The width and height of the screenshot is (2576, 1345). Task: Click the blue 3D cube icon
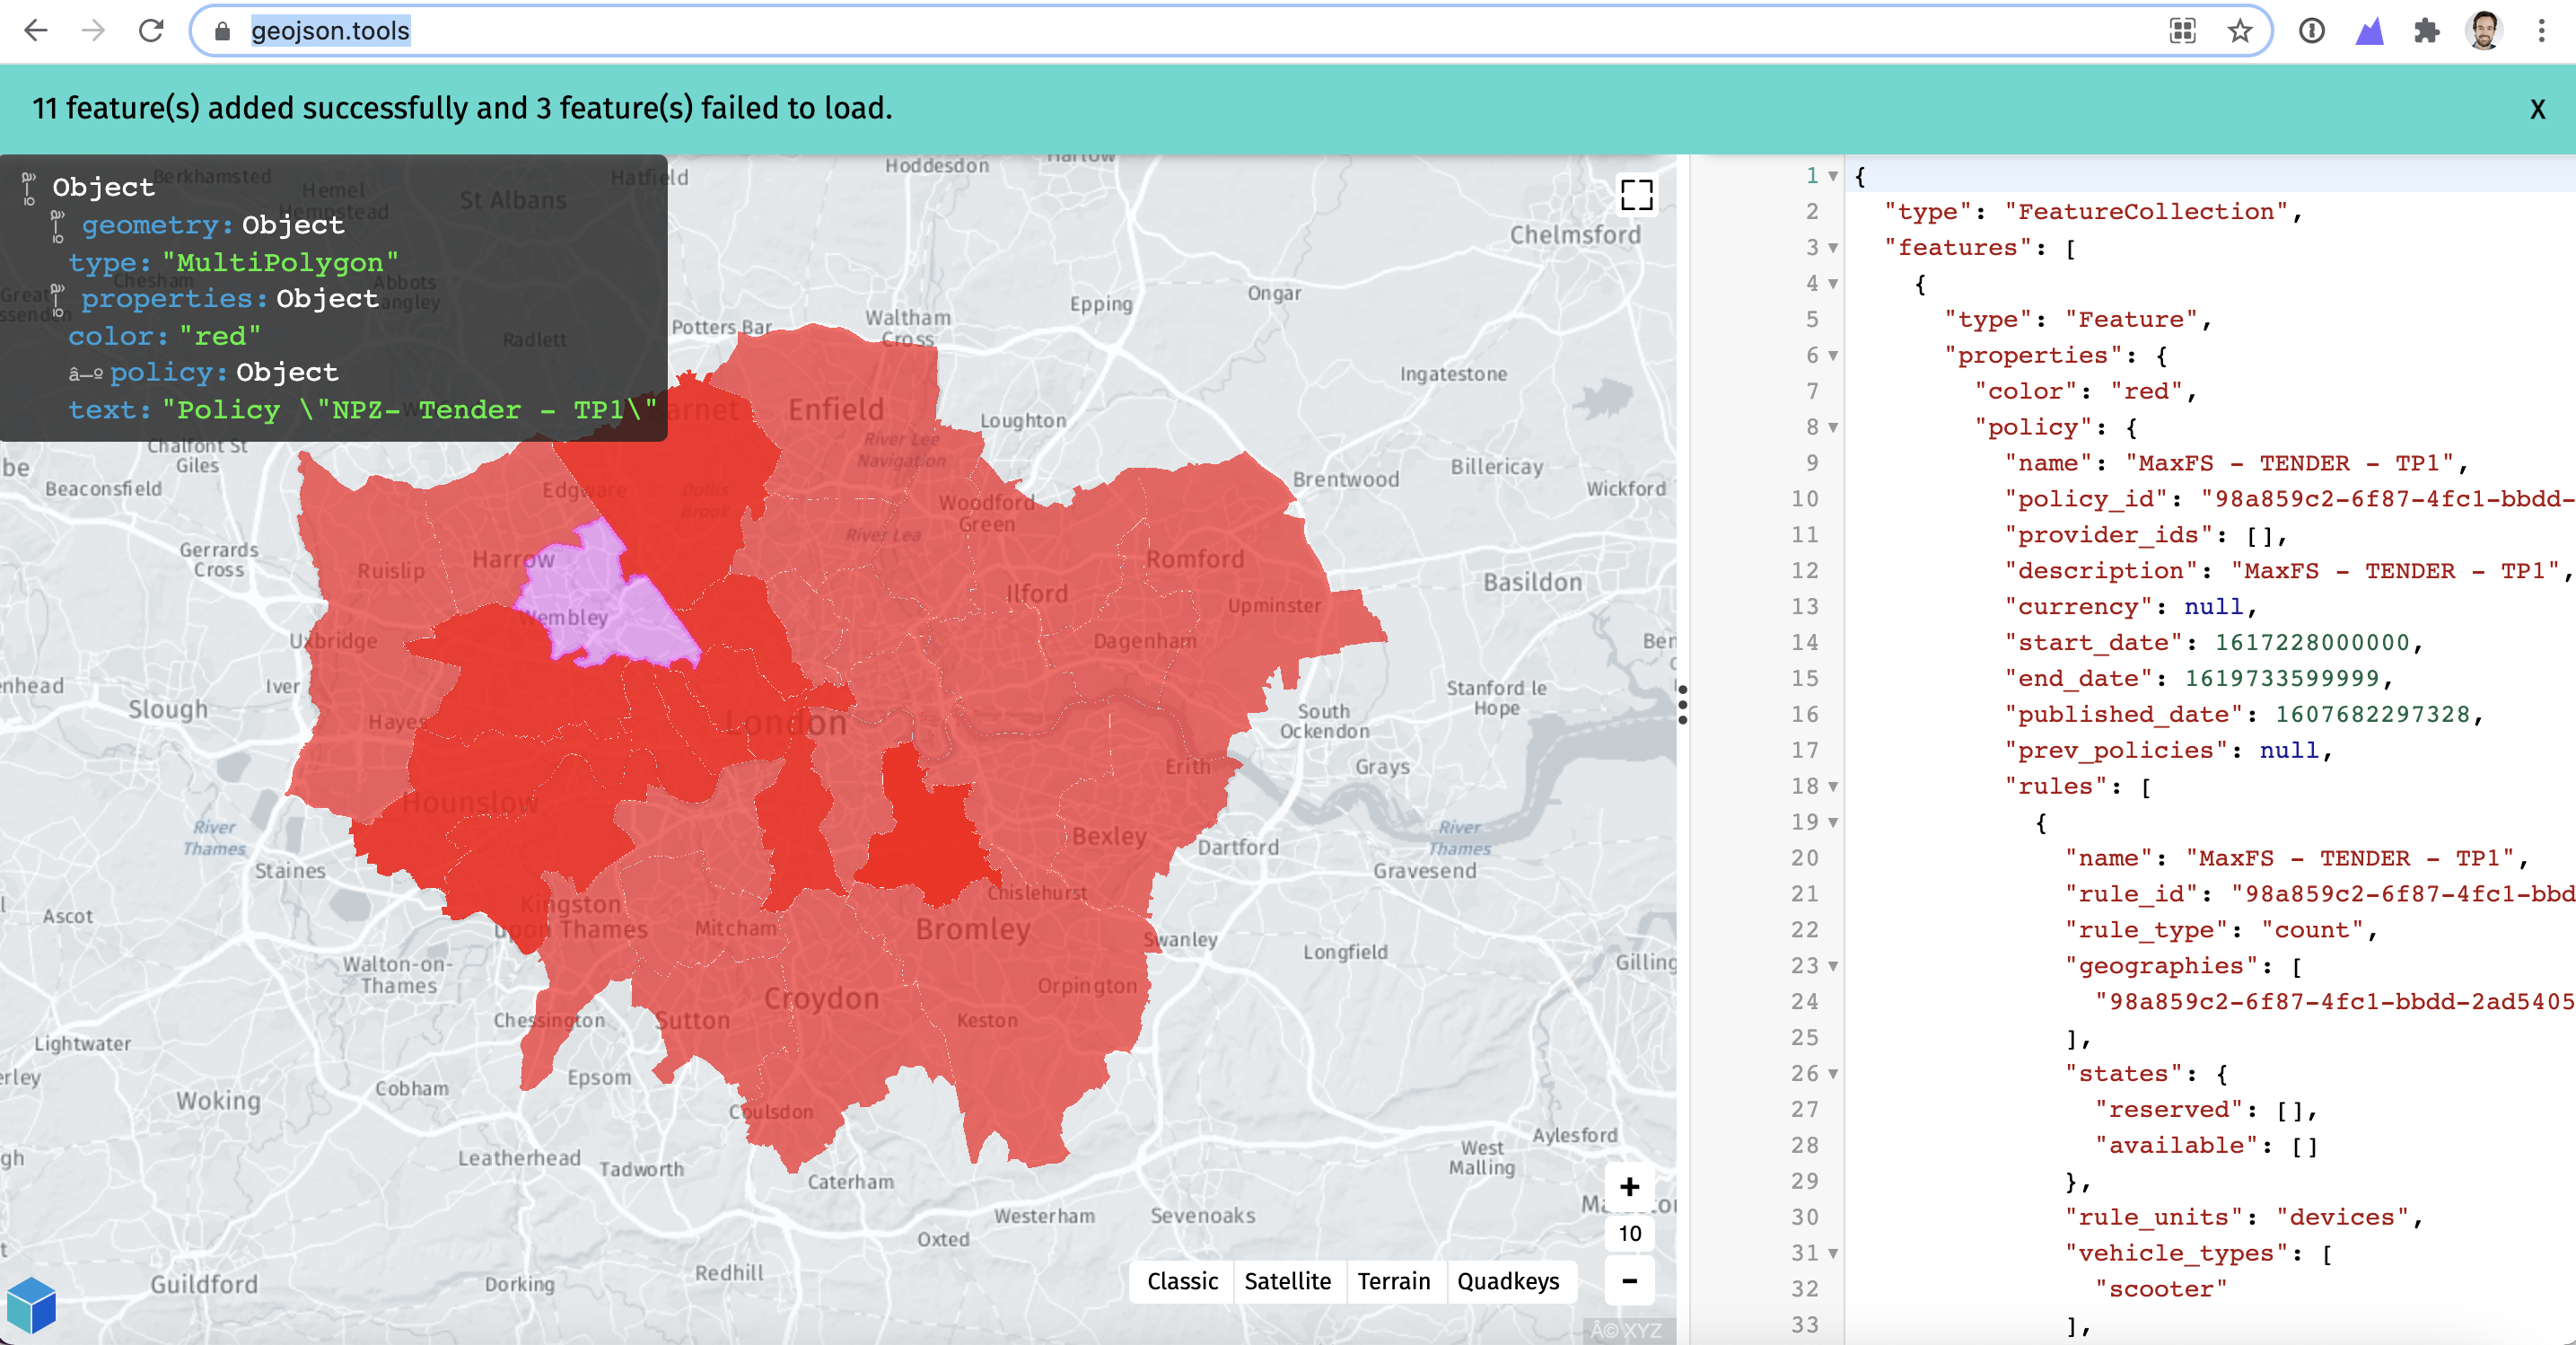click(x=31, y=1305)
